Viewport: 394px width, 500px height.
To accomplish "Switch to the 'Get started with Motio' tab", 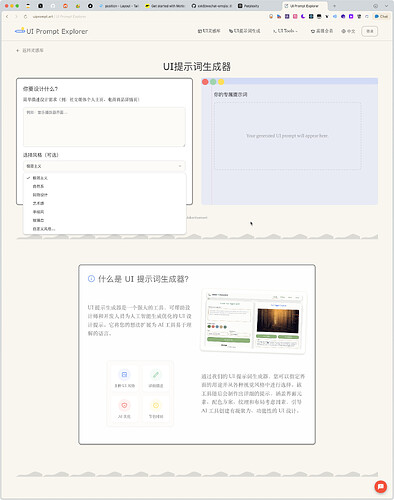I will [165, 6].
